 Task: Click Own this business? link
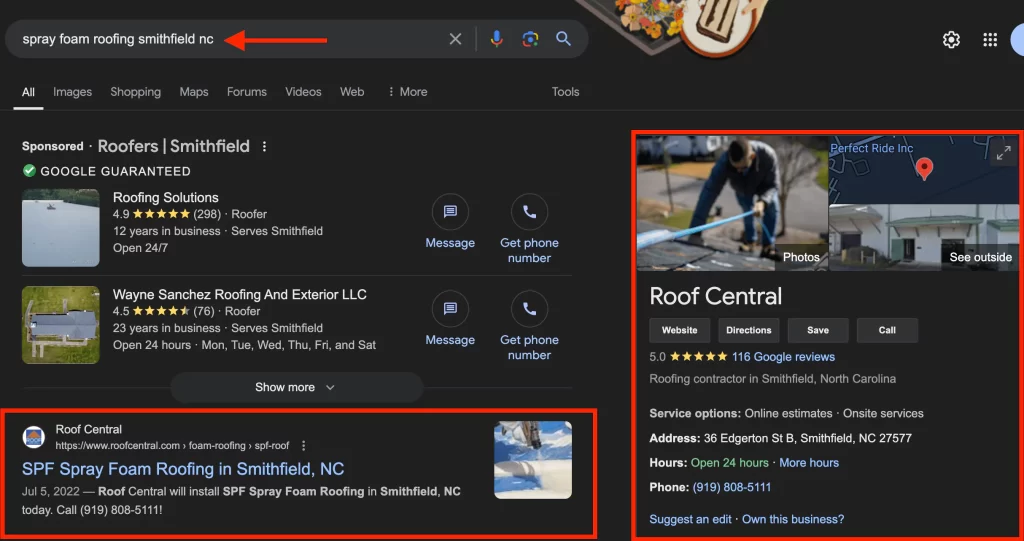[793, 519]
